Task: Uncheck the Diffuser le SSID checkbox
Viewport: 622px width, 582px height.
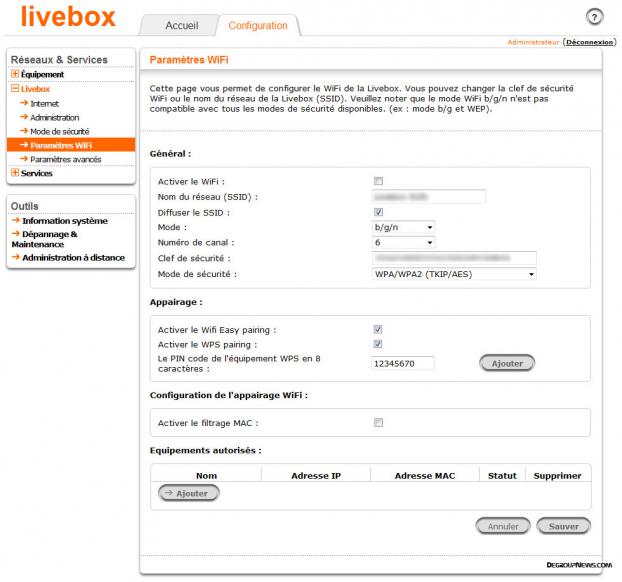Action: click(378, 212)
